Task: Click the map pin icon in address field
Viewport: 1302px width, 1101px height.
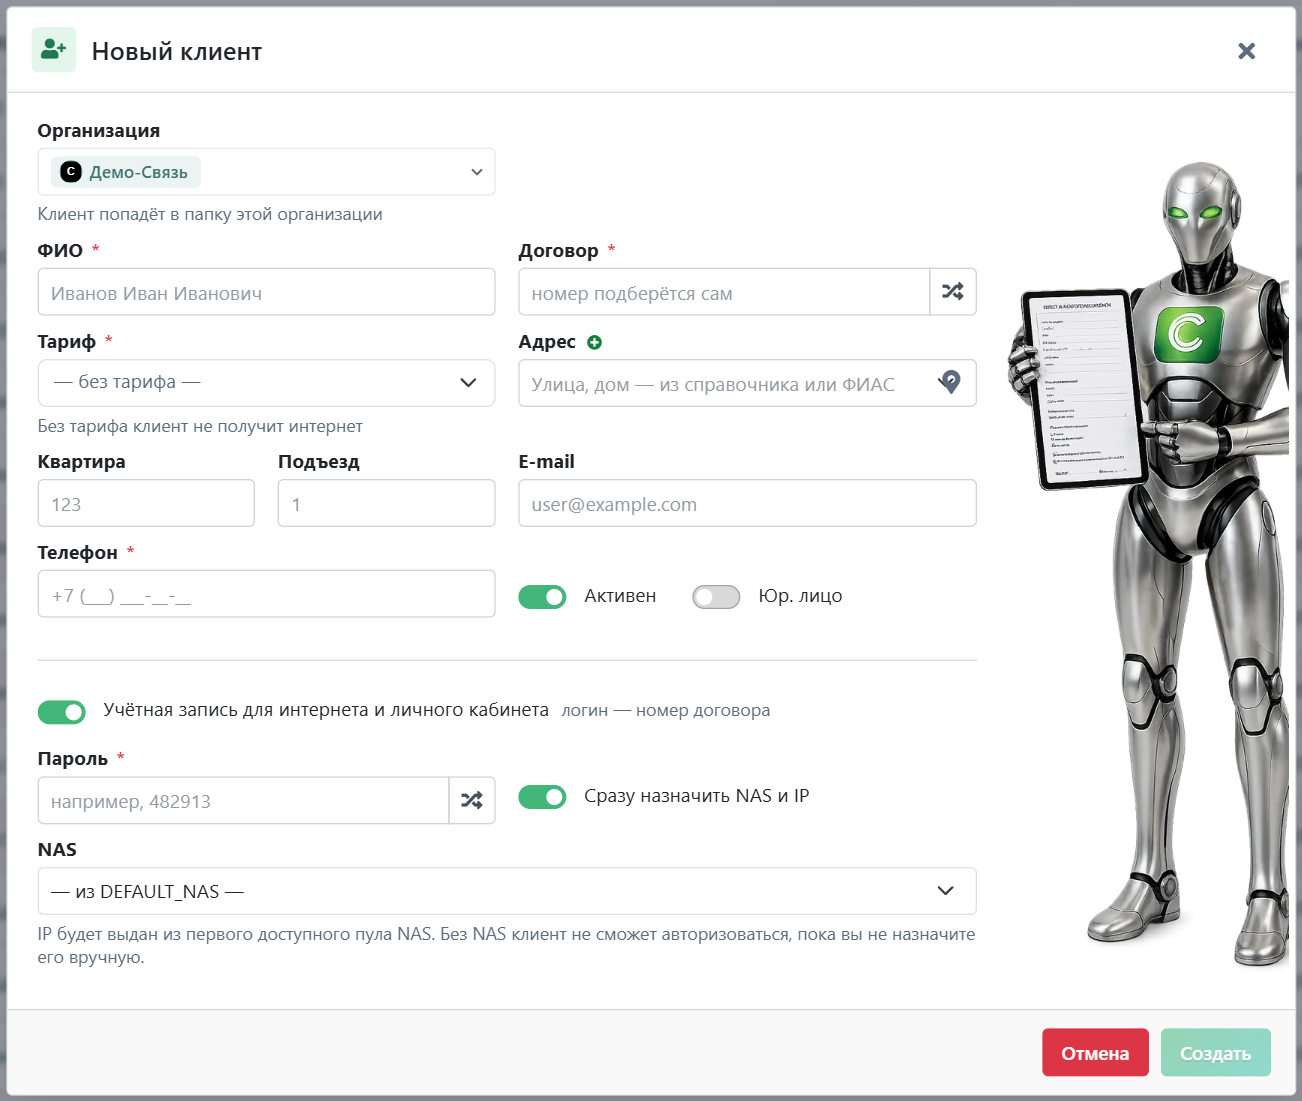Action: (950, 382)
